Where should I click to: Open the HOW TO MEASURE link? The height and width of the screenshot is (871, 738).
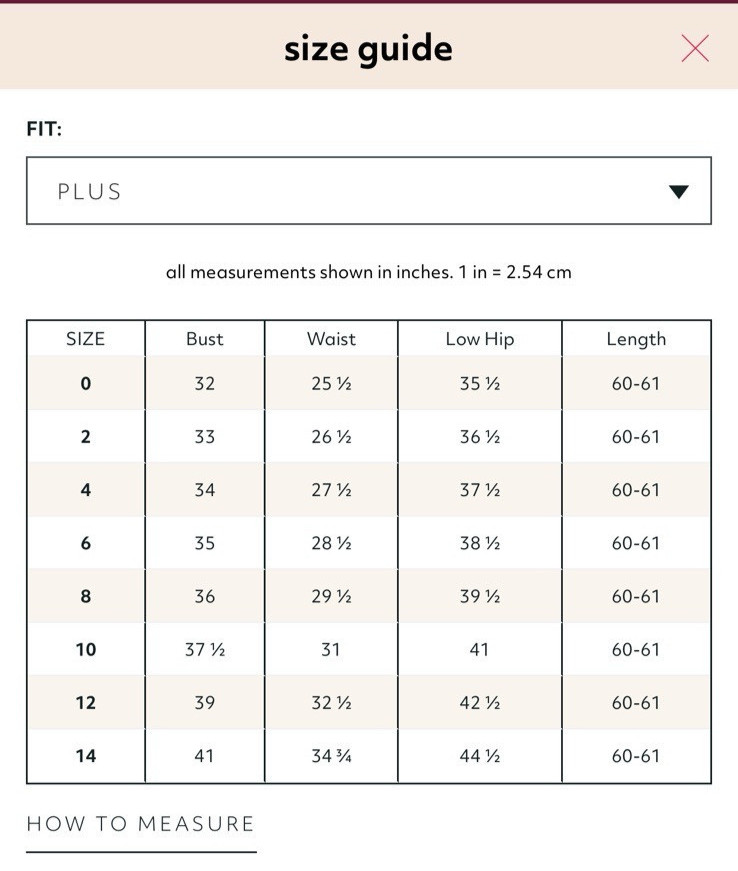(140, 823)
